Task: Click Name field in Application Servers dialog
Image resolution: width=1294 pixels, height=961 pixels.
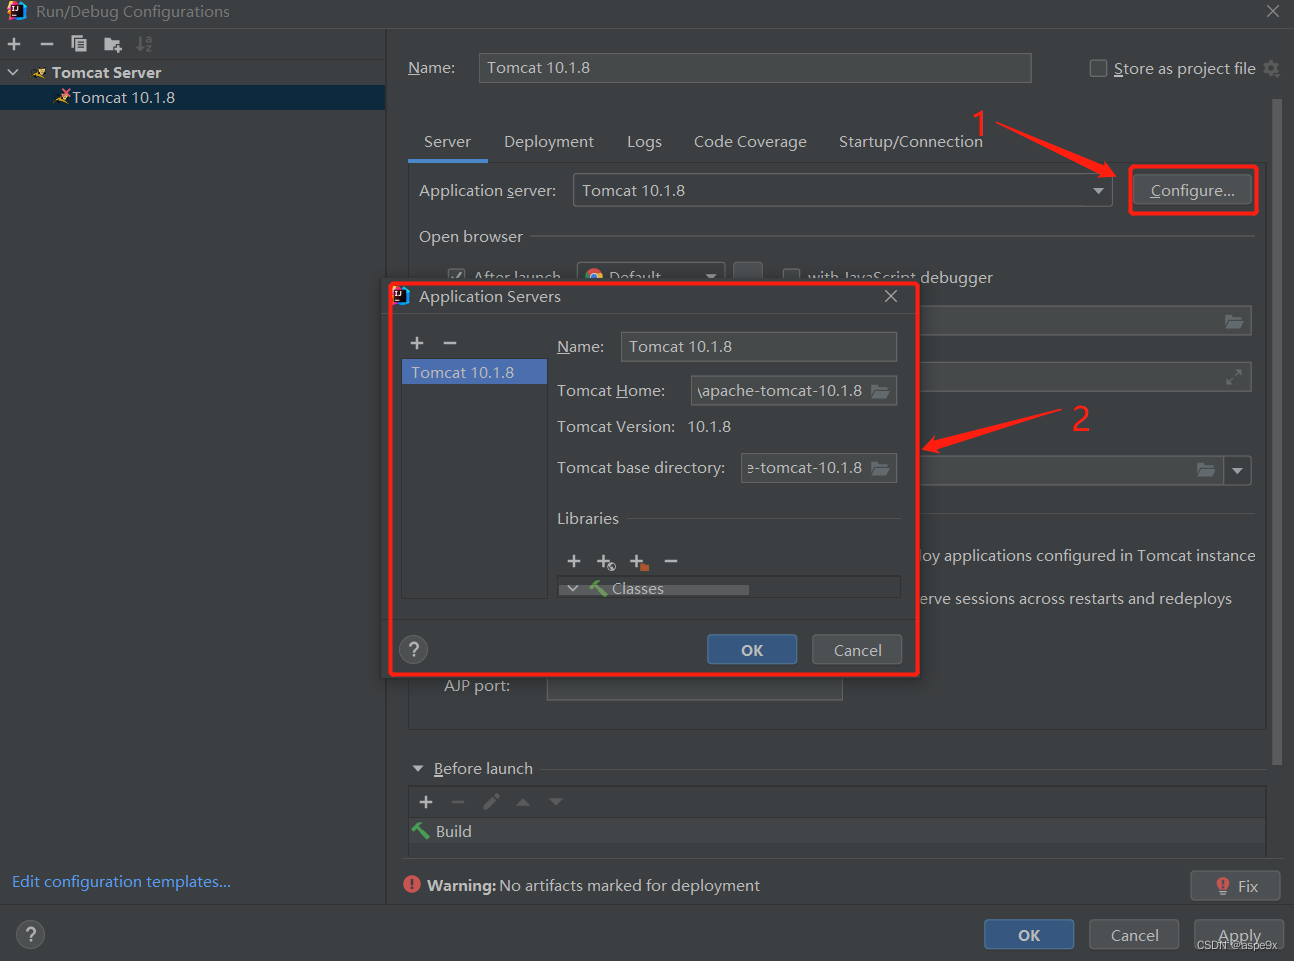Action: (x=759, y=346)
